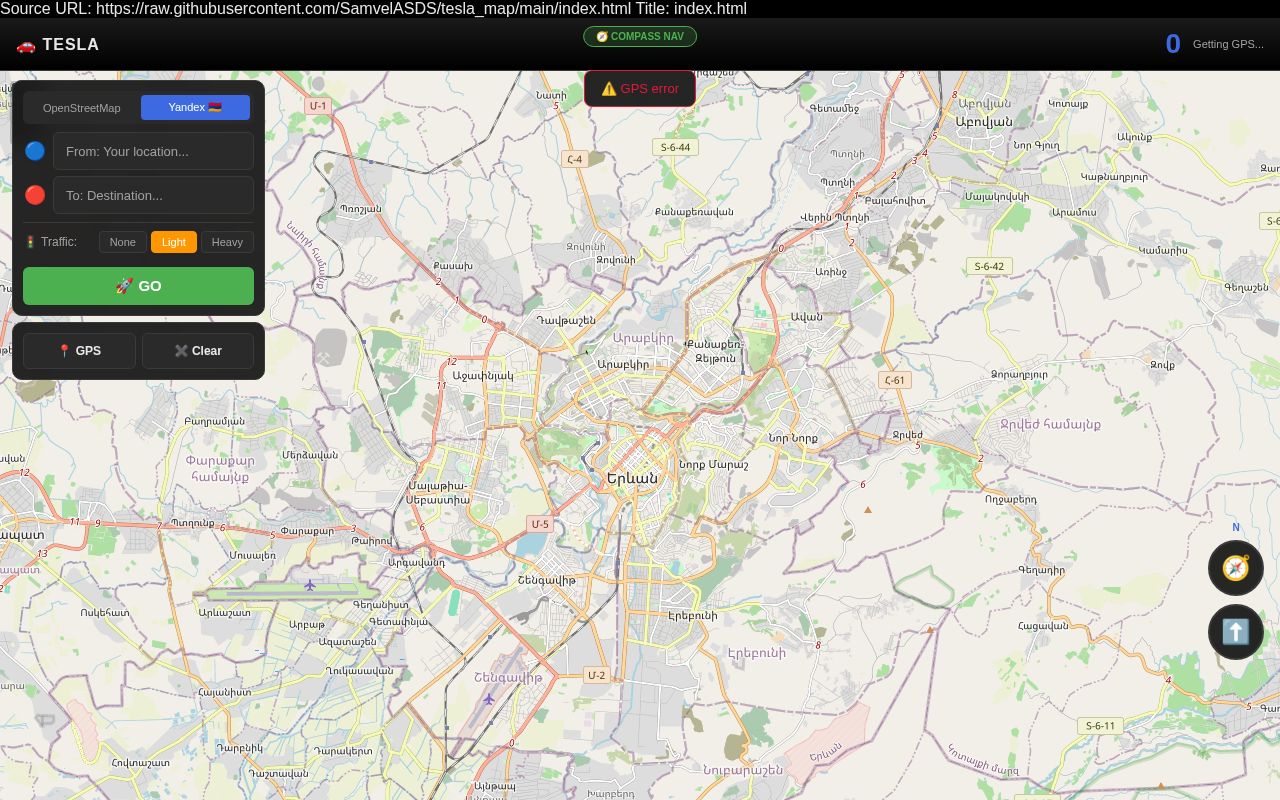The height and width of the screenshot is (800, 1280).
Task: Click the From location input field
Action: (x=153, y=151)
